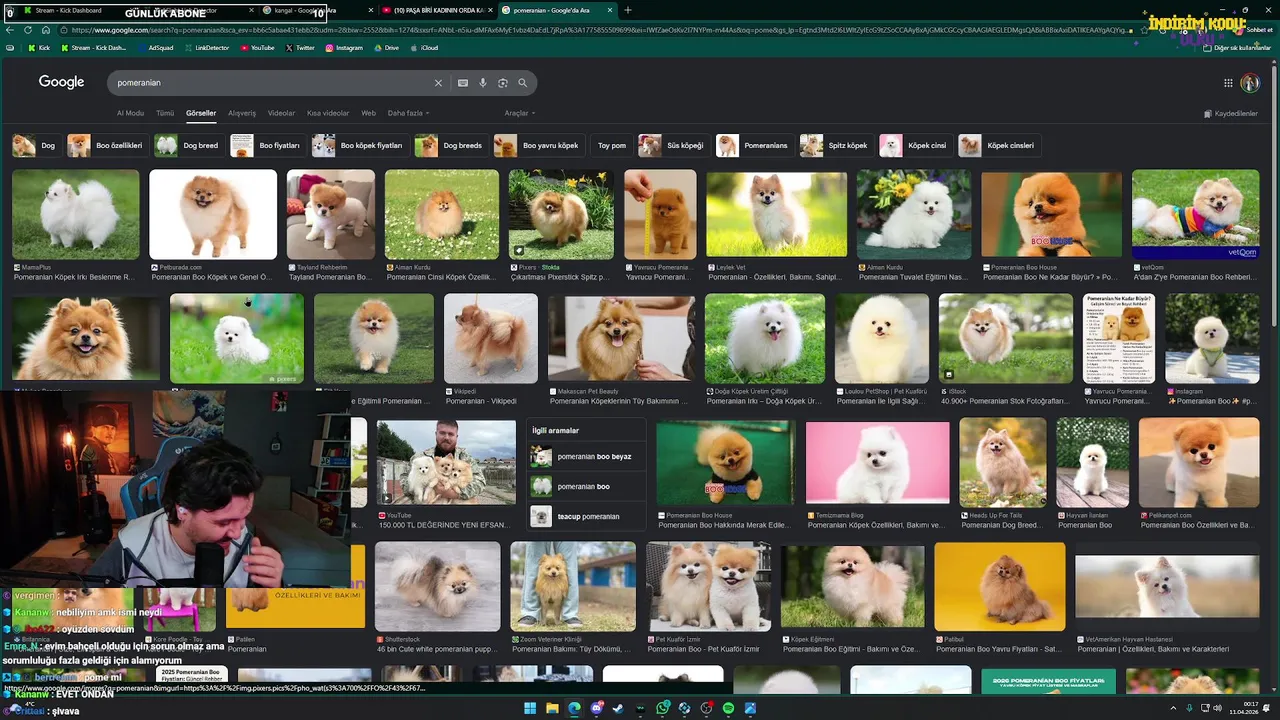Open Twitter bookmark in bookmarks bar
The height and width of the screenshot is (720, 1280).
click(x=300, y=47)
